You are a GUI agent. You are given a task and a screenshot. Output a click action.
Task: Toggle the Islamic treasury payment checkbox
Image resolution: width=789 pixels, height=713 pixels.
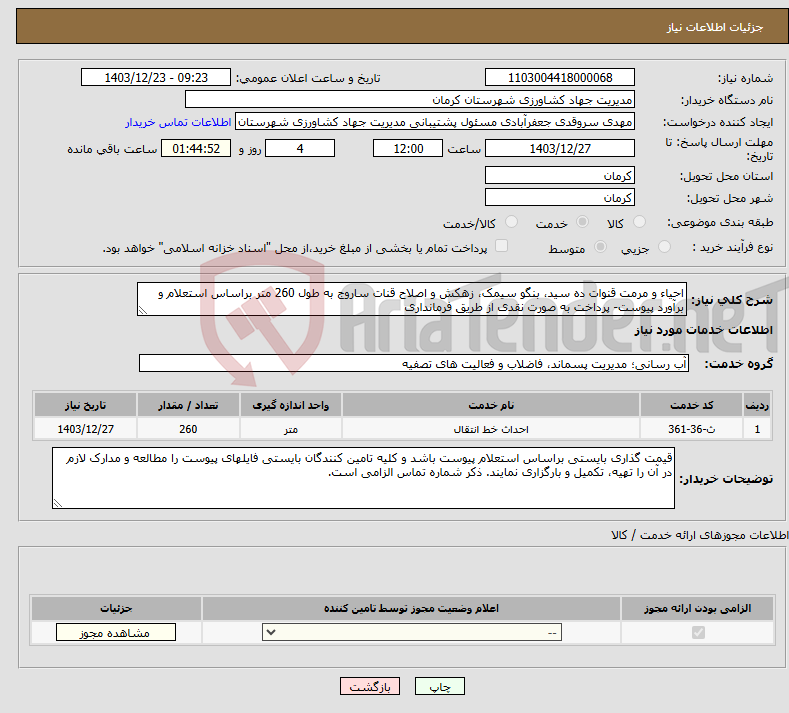coord(502,246)
